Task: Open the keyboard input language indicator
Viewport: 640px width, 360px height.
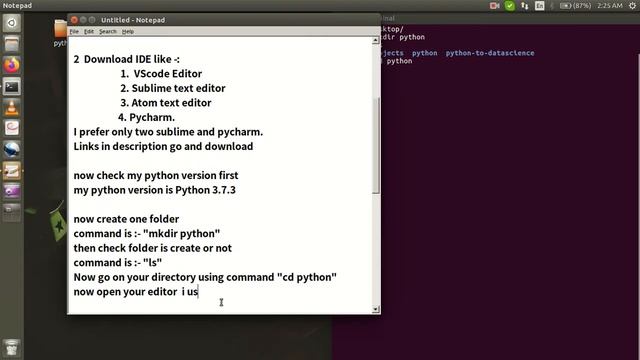Action: click(540, 6)
